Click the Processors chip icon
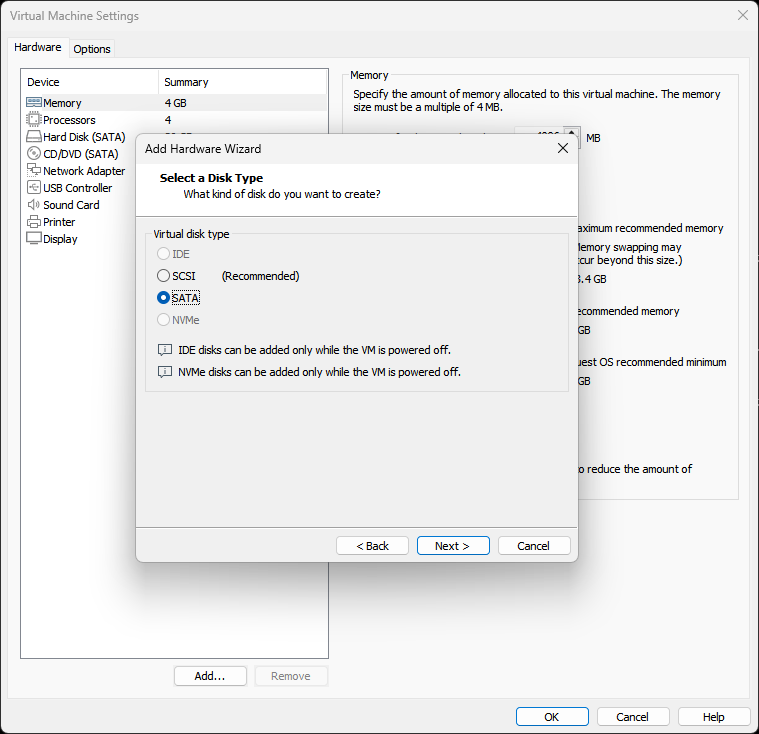The width and height of the screenshot is (759, 734). [x=33, y=120]
